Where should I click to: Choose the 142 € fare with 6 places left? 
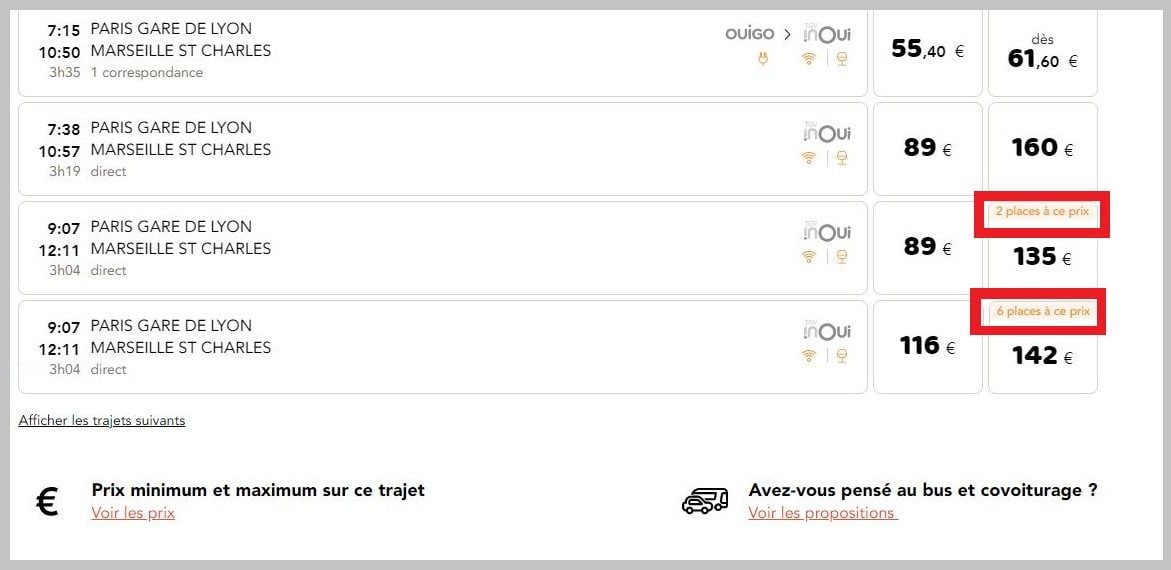click(x=1043, y=347)
